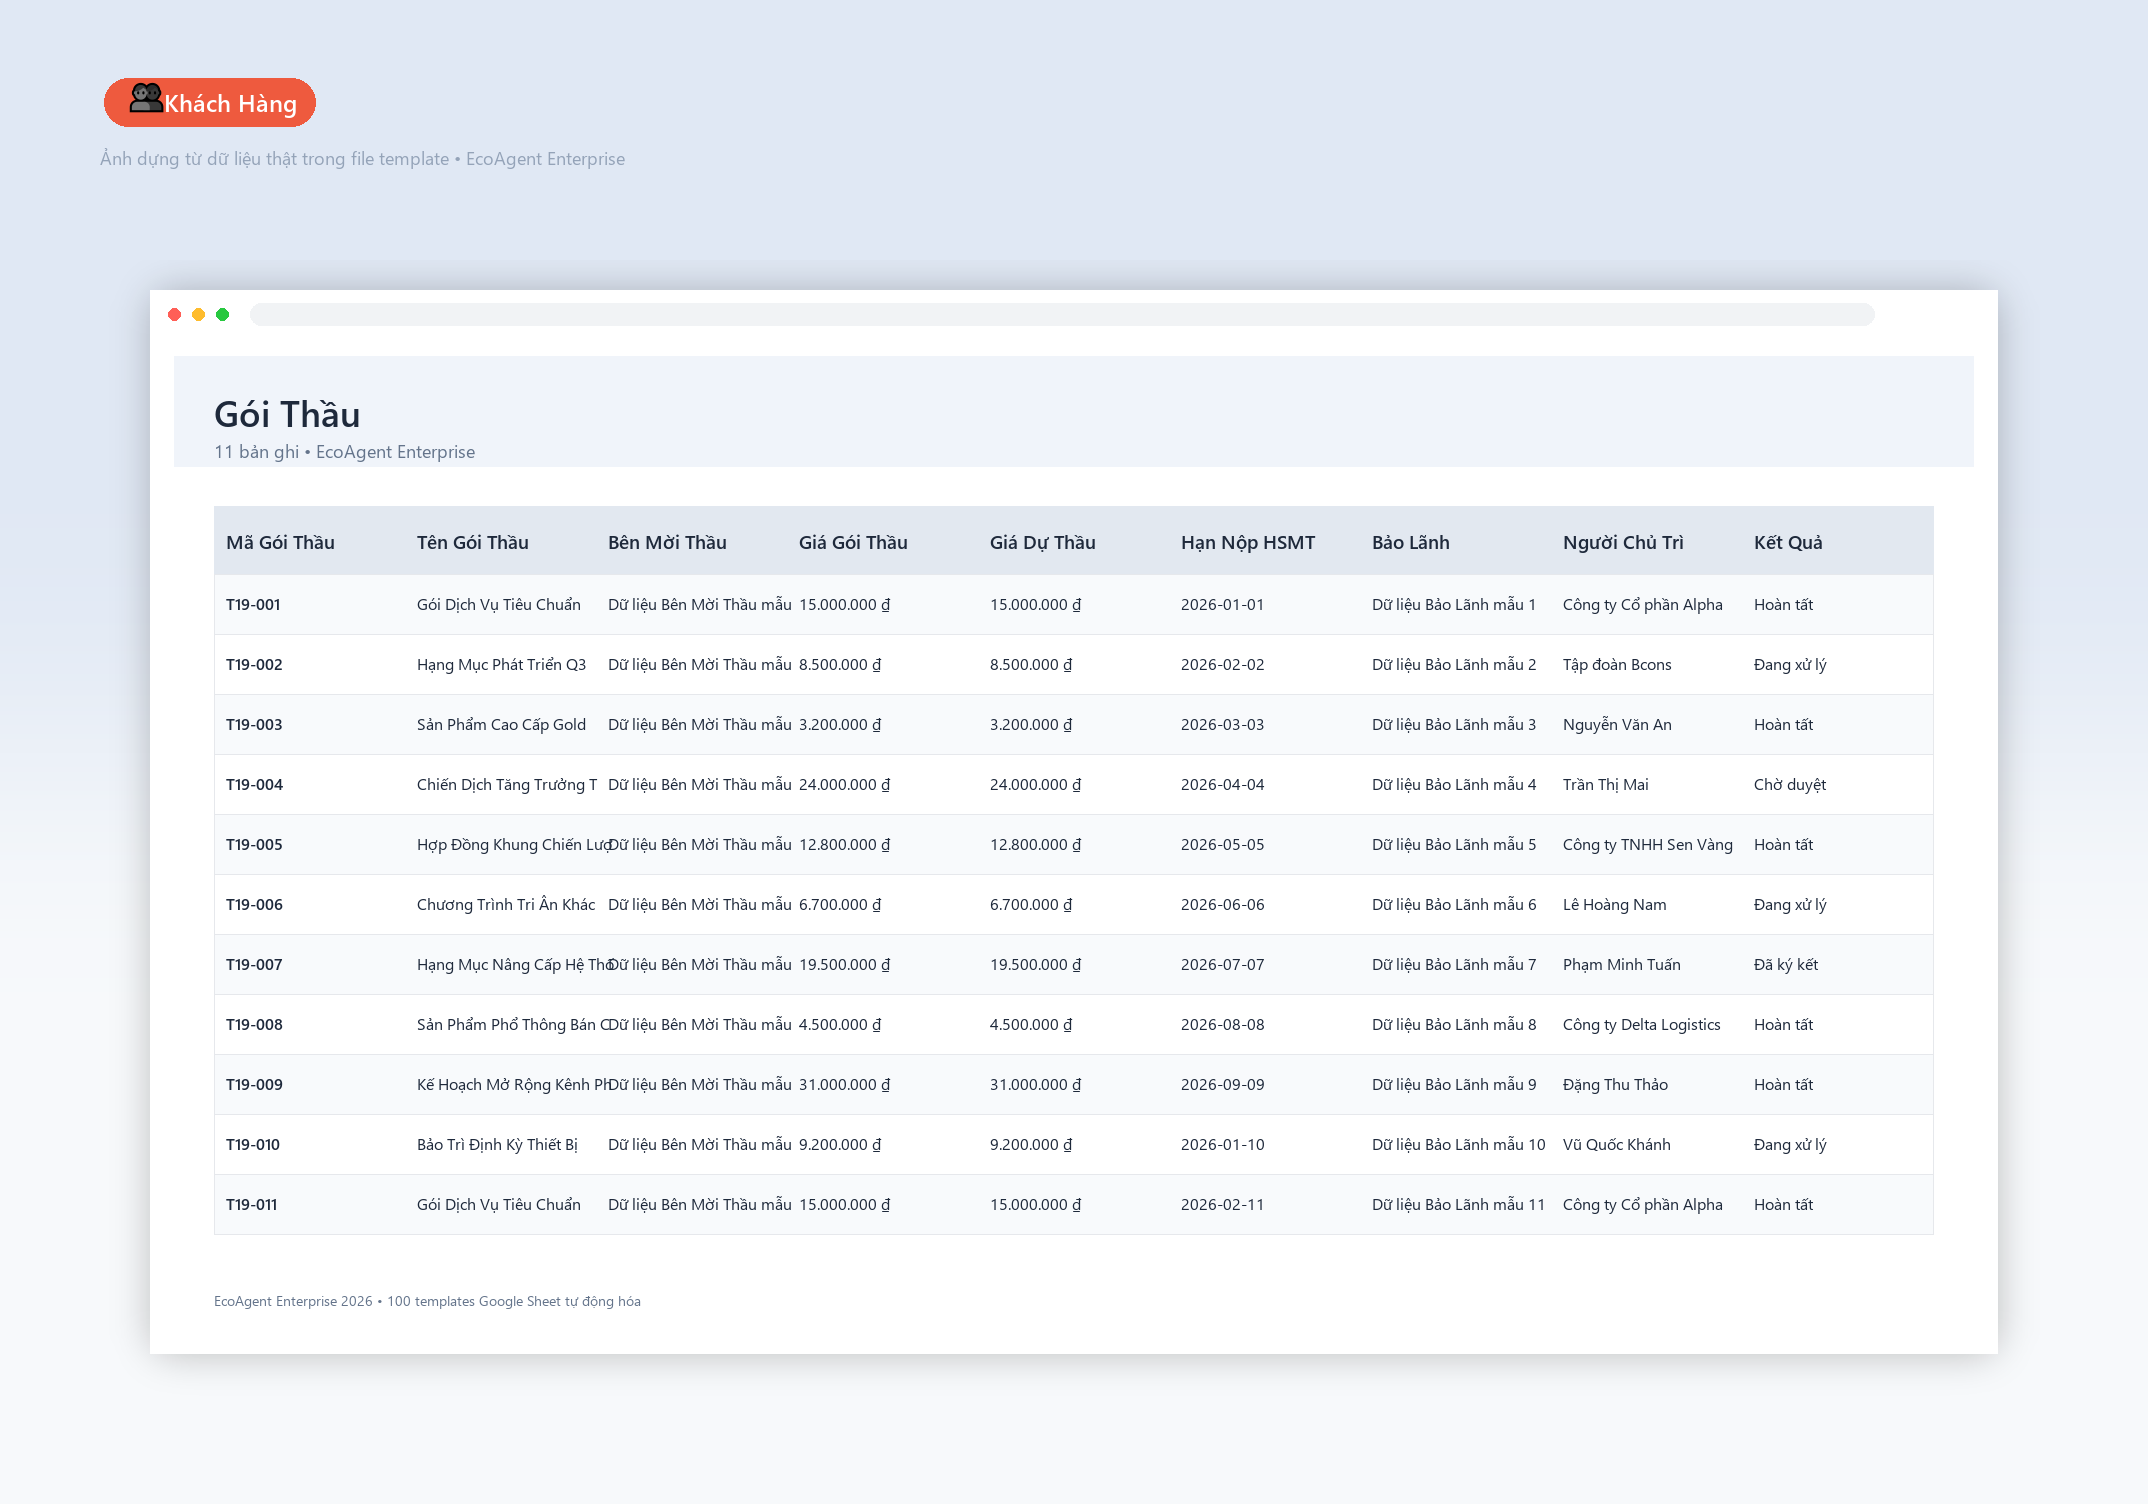Click the 2026-05-05 deadline cell

1222,845
